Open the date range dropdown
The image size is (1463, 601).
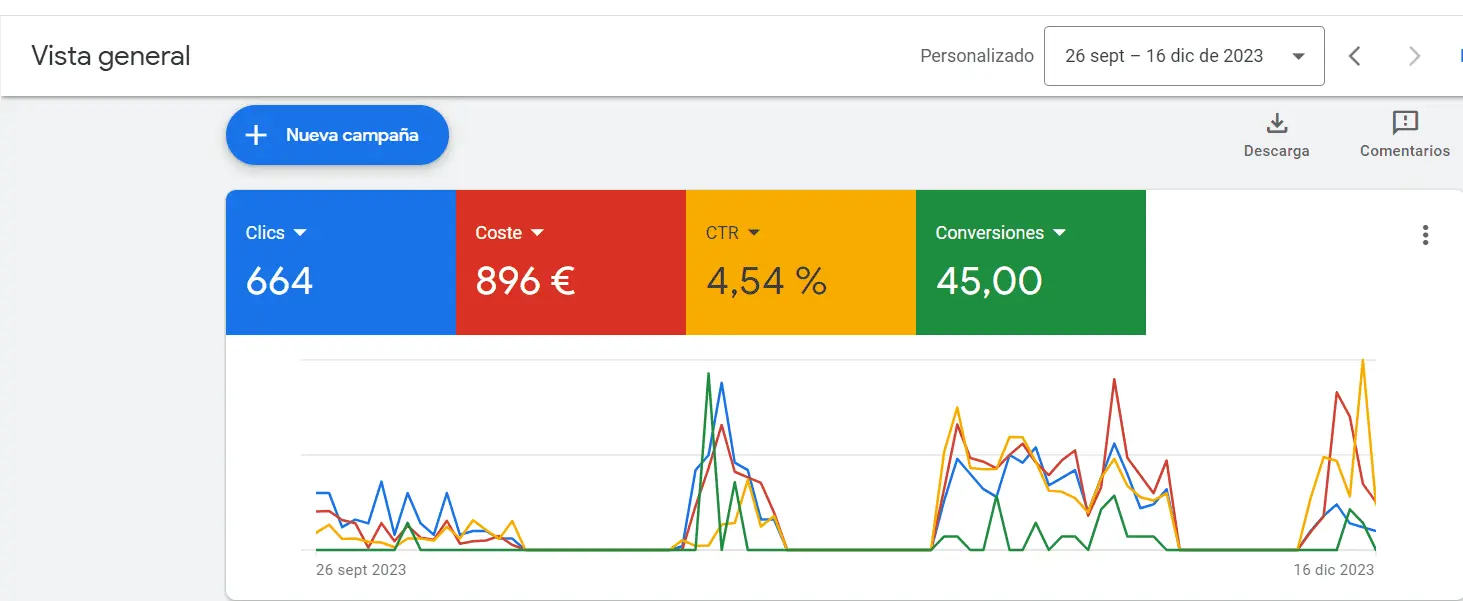(1184, 56)
